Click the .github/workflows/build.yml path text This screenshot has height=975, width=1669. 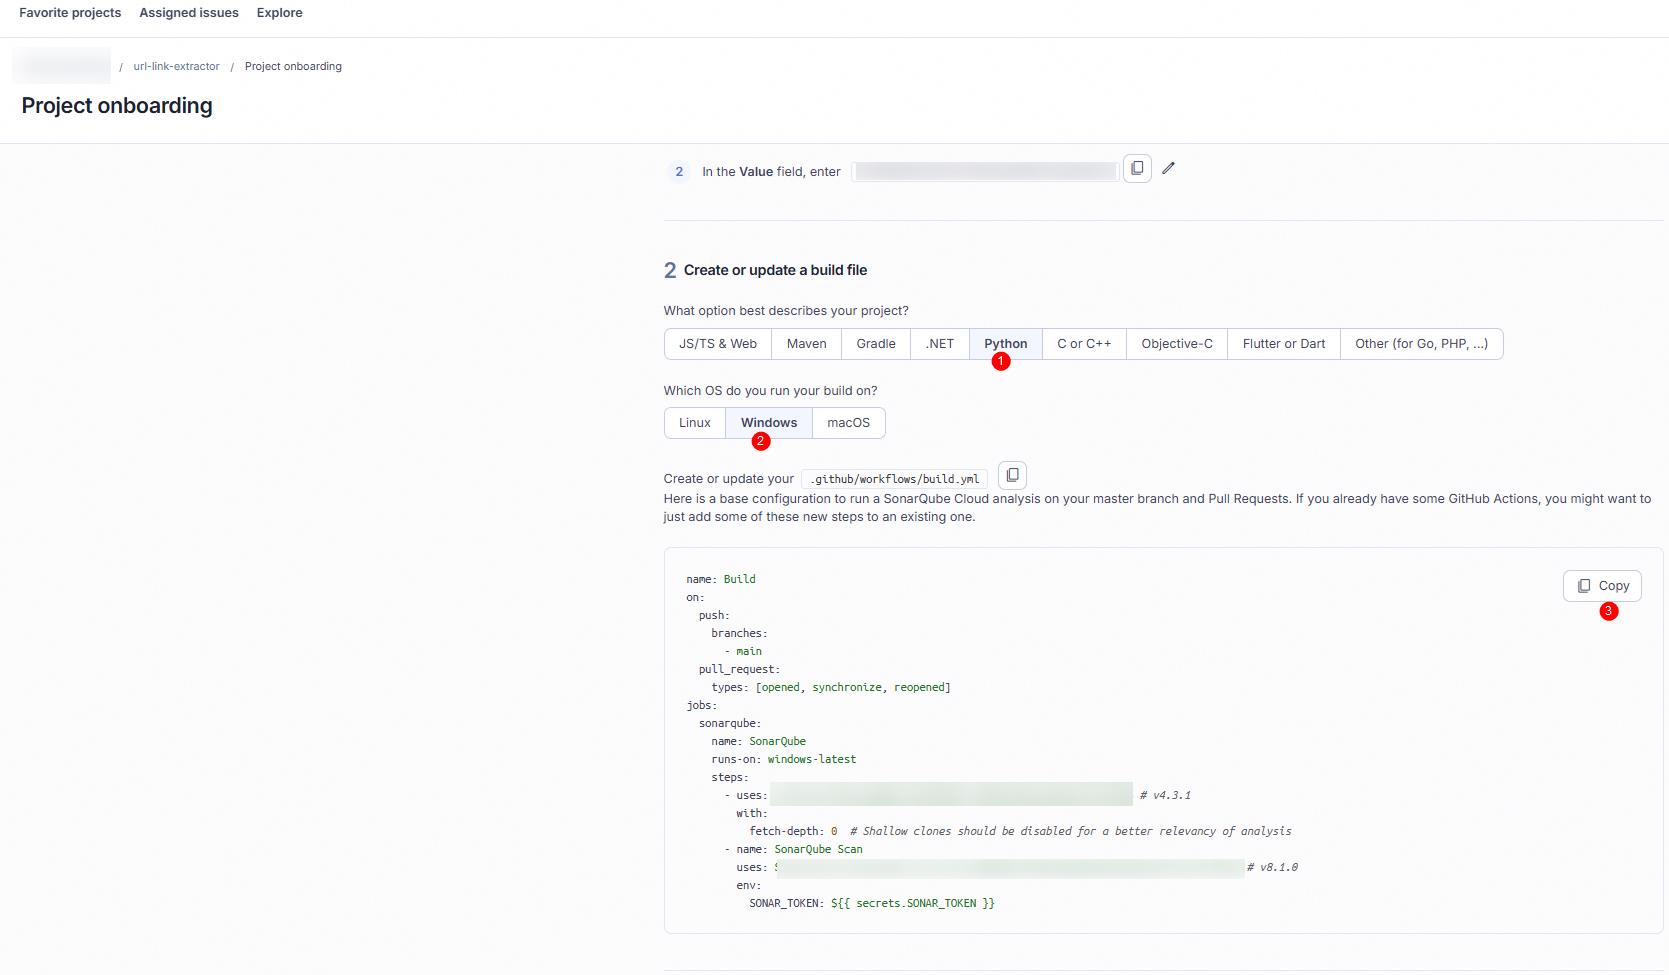click(x=895, y=479)
